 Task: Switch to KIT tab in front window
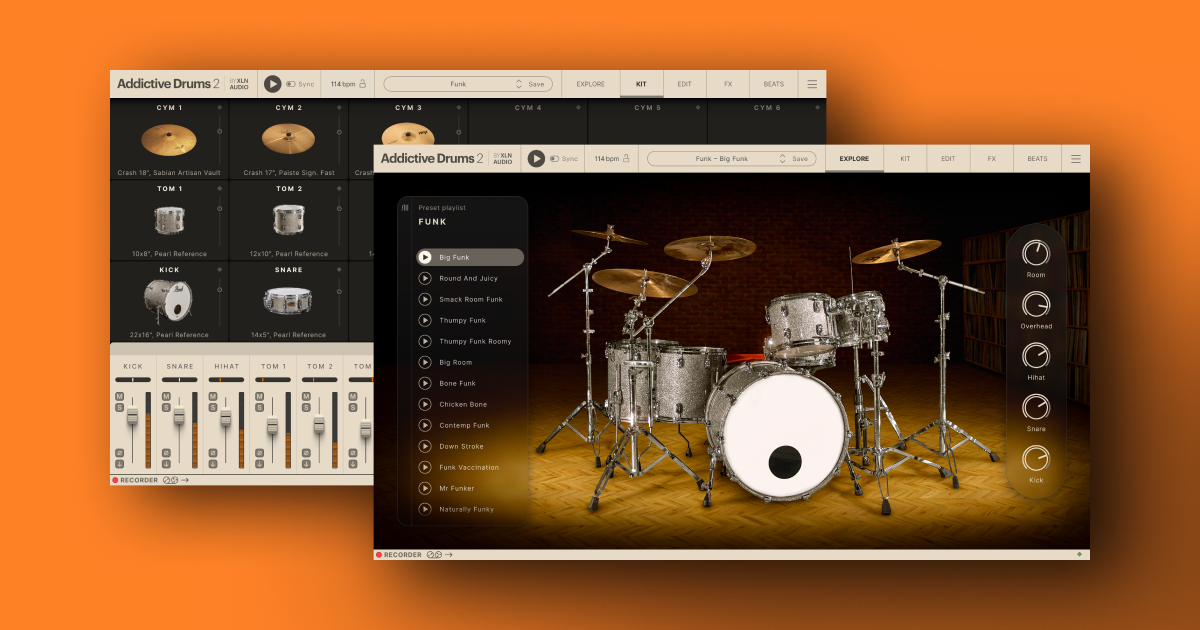tap(905, 158)
